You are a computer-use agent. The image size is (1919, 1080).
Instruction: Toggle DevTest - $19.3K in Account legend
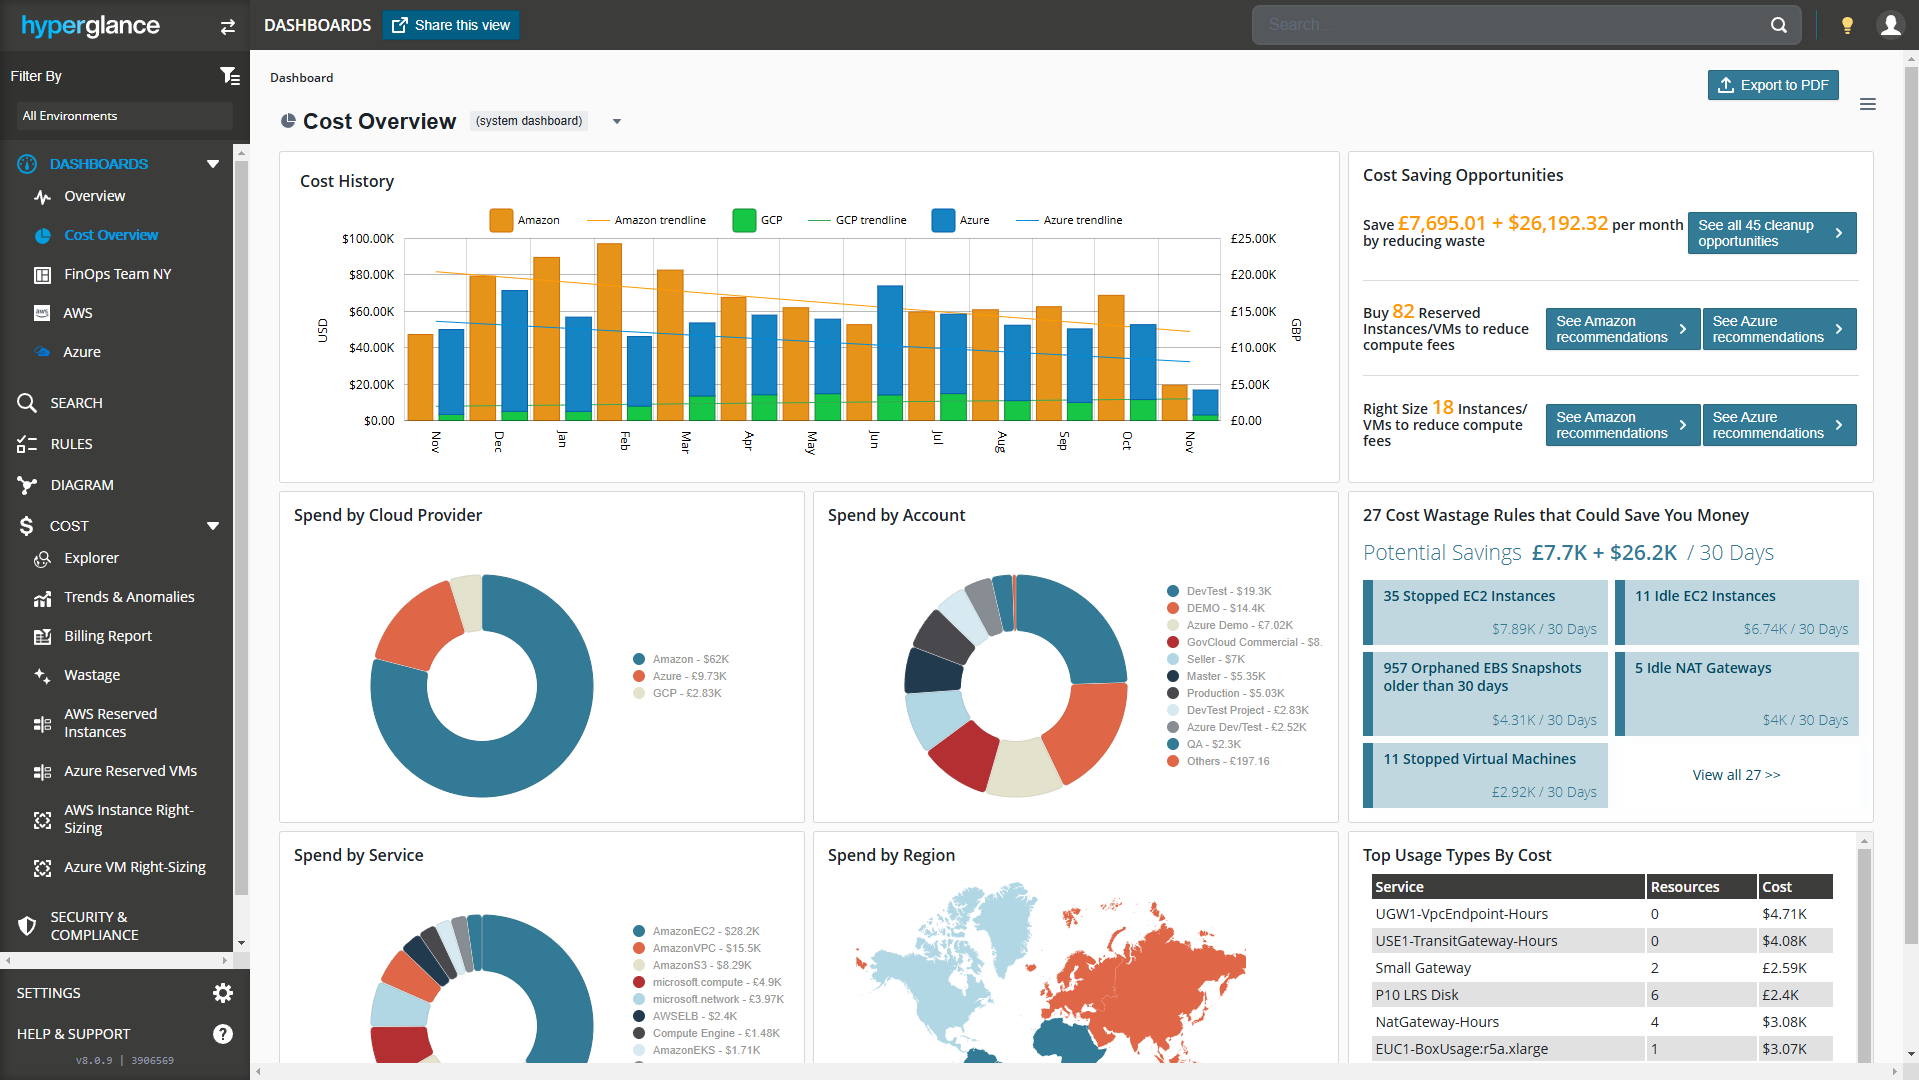pos(1219,591)
